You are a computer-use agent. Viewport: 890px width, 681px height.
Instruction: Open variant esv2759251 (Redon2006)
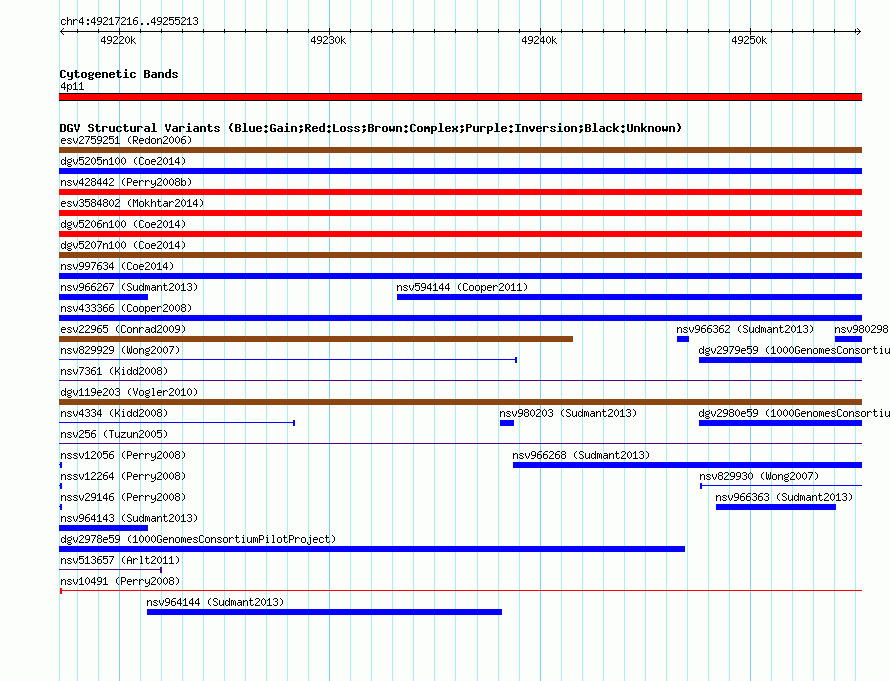(x=126, y=140)
